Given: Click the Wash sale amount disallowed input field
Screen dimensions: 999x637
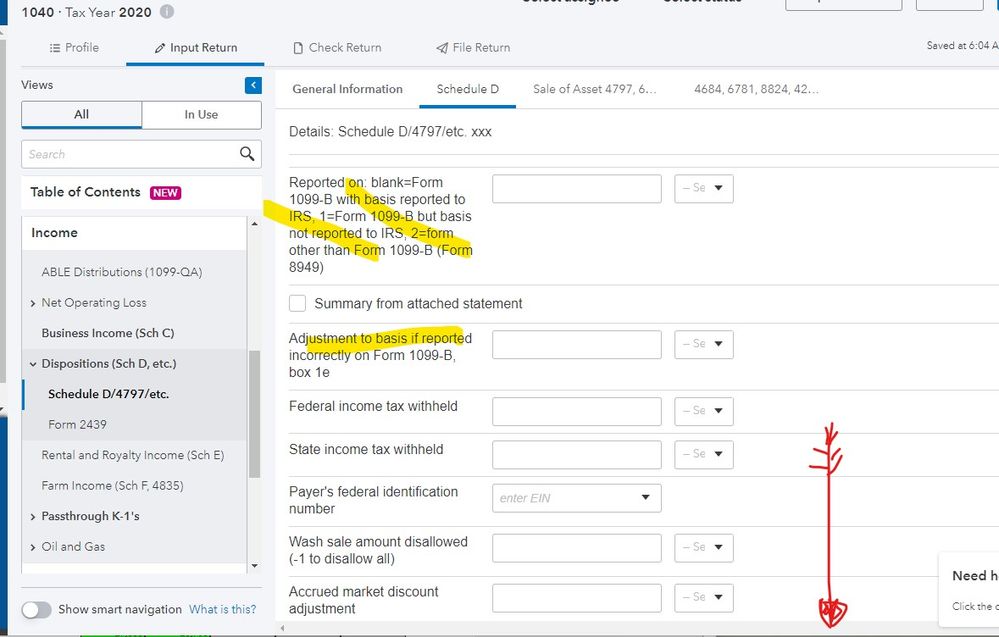Looking at the screenshot, I should [576, 548].
